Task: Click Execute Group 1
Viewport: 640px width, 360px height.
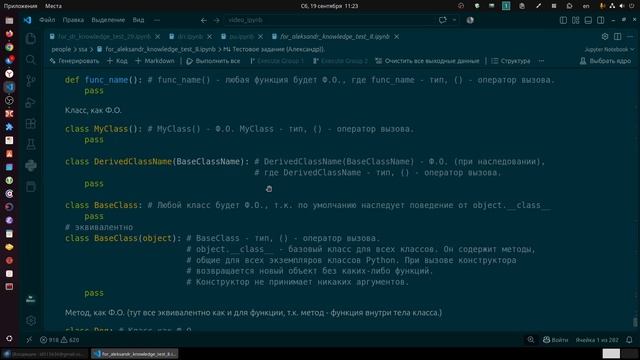Action: click(277, 61)
